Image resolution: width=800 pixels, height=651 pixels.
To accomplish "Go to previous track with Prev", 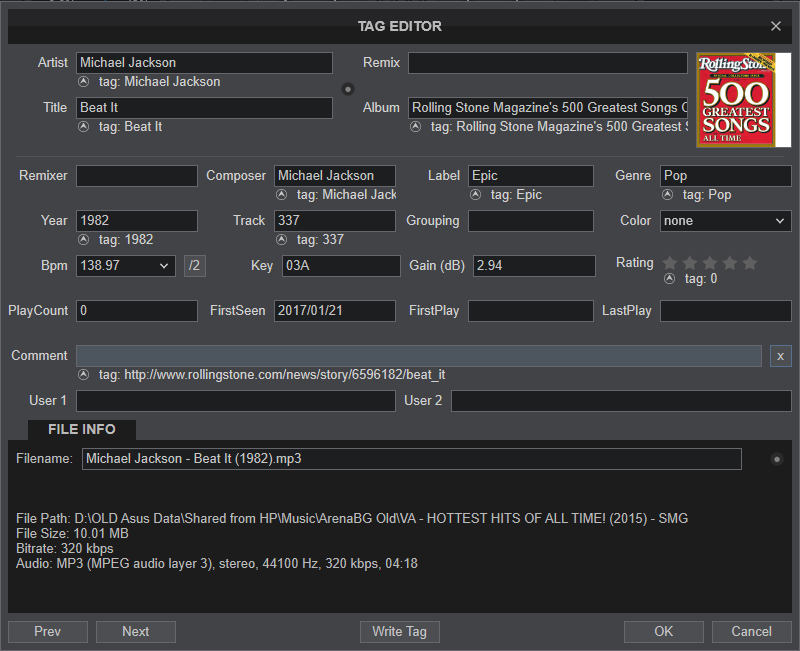I will point(47,632).
